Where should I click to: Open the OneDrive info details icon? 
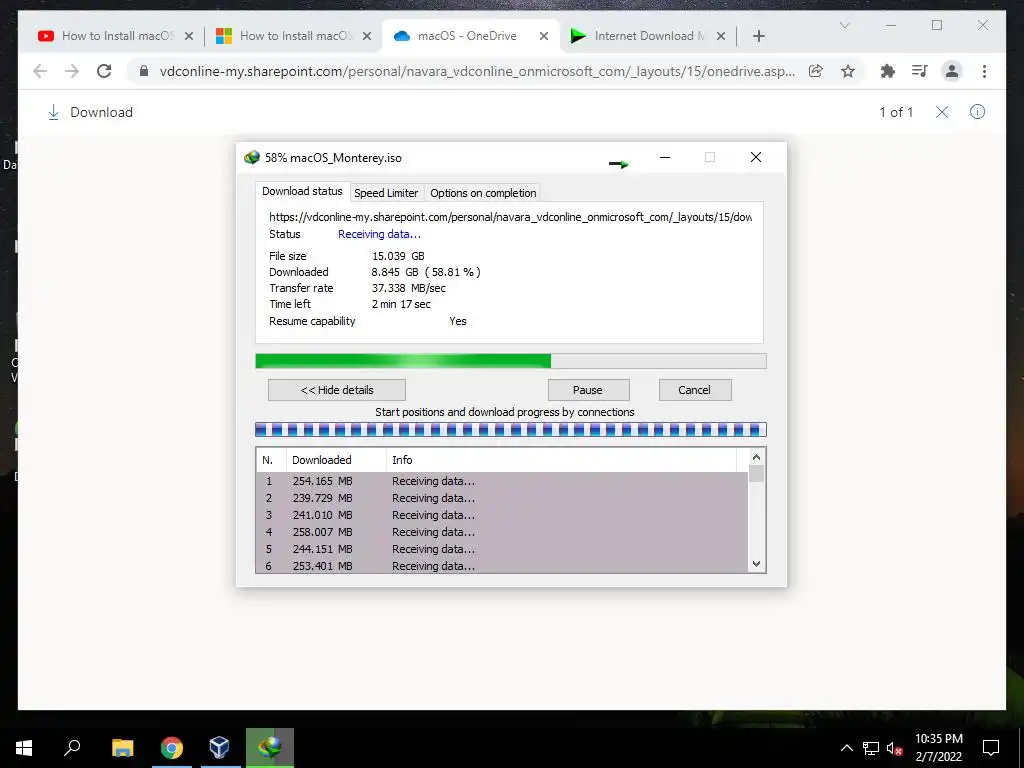(977, 112)
